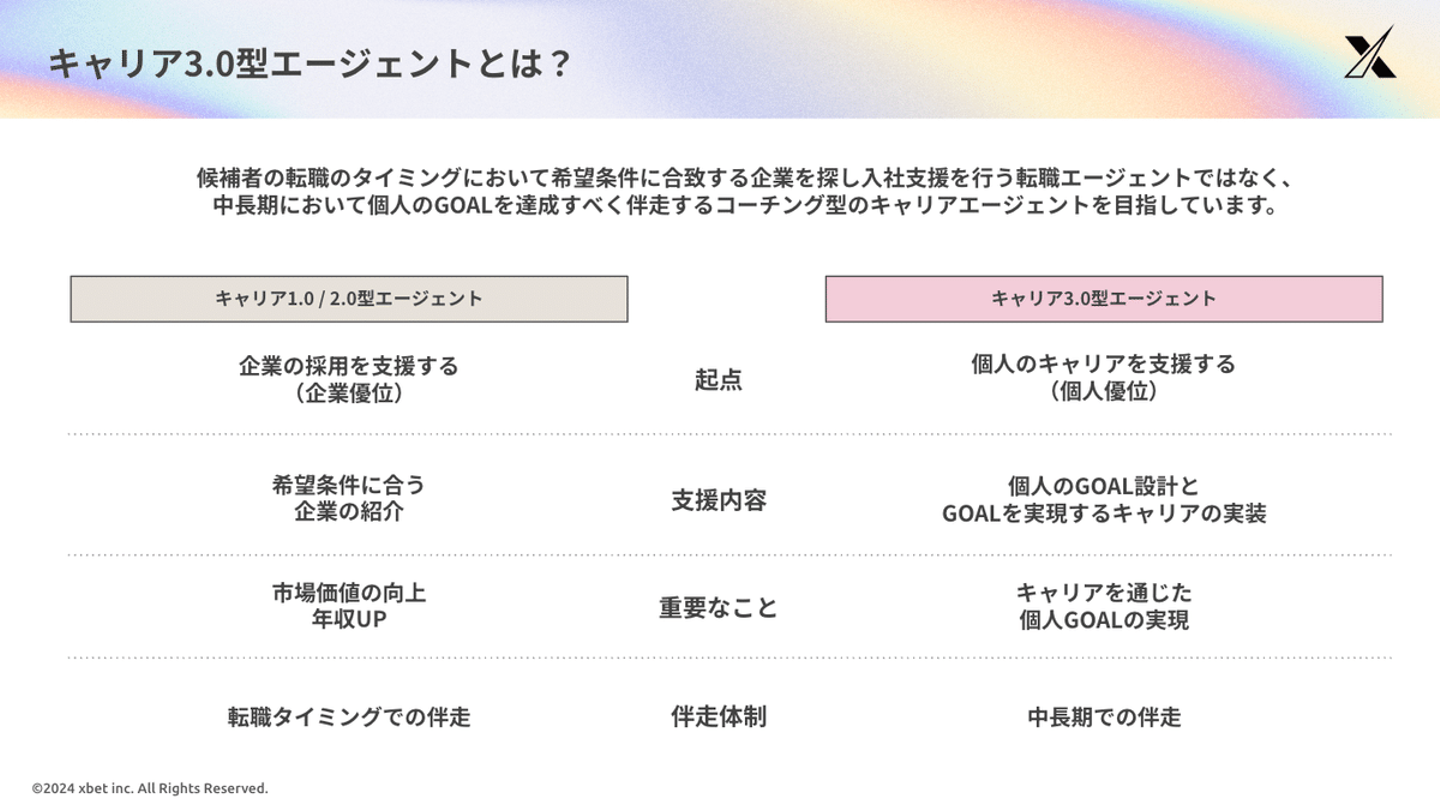Click the X logo in the top-right corner
Screen dimensions: 1440x810
(1369, 52)
